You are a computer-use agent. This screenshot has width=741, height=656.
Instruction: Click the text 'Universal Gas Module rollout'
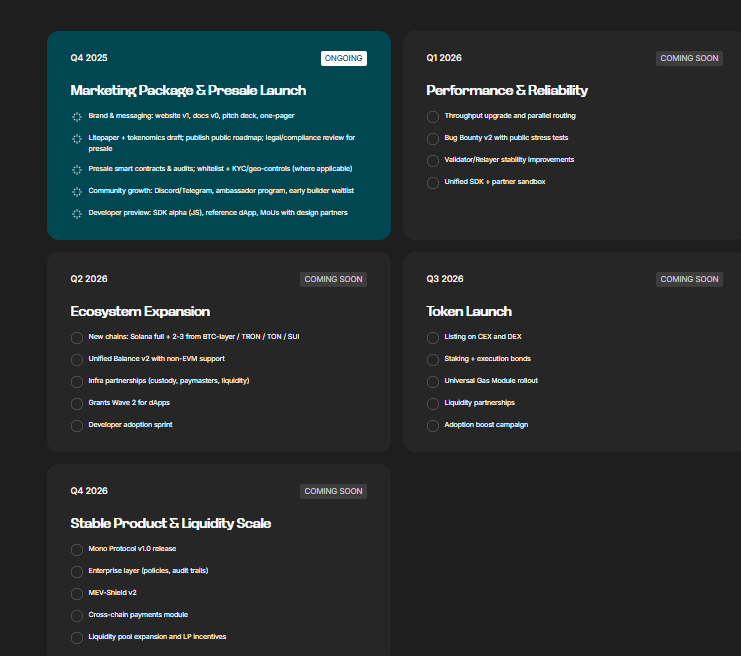pyautogui.click(x=491, y=380)
